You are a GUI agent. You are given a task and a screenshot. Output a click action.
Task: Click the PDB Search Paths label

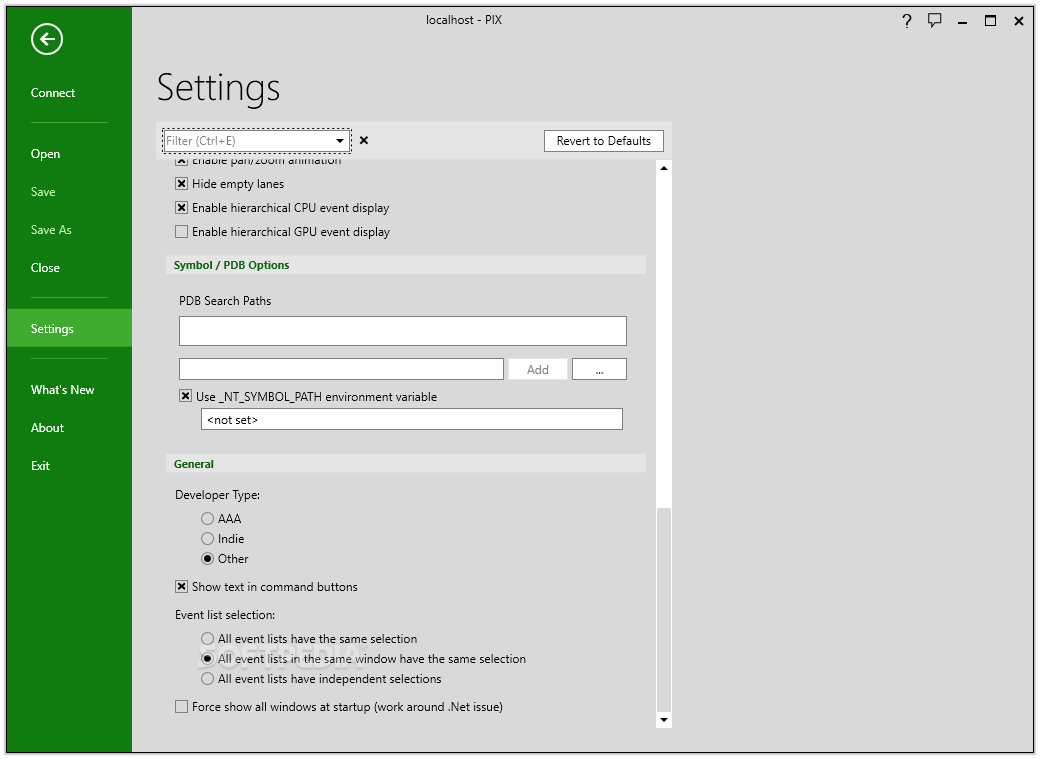225,301
